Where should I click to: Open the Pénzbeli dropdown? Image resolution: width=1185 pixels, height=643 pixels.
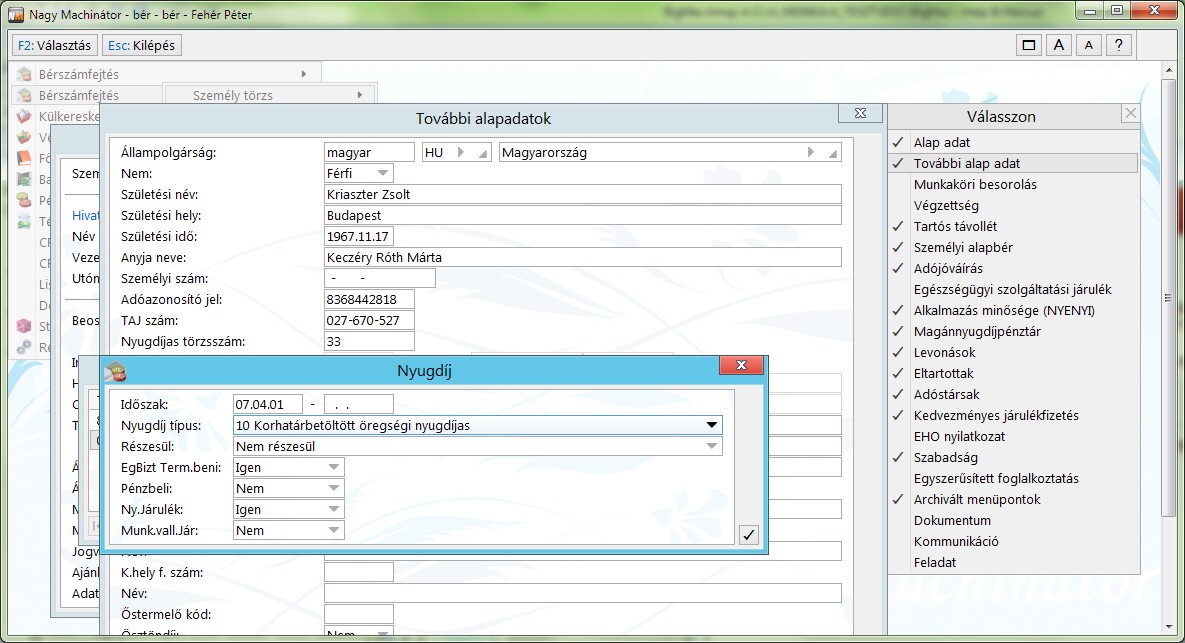(x=333, y=489)
